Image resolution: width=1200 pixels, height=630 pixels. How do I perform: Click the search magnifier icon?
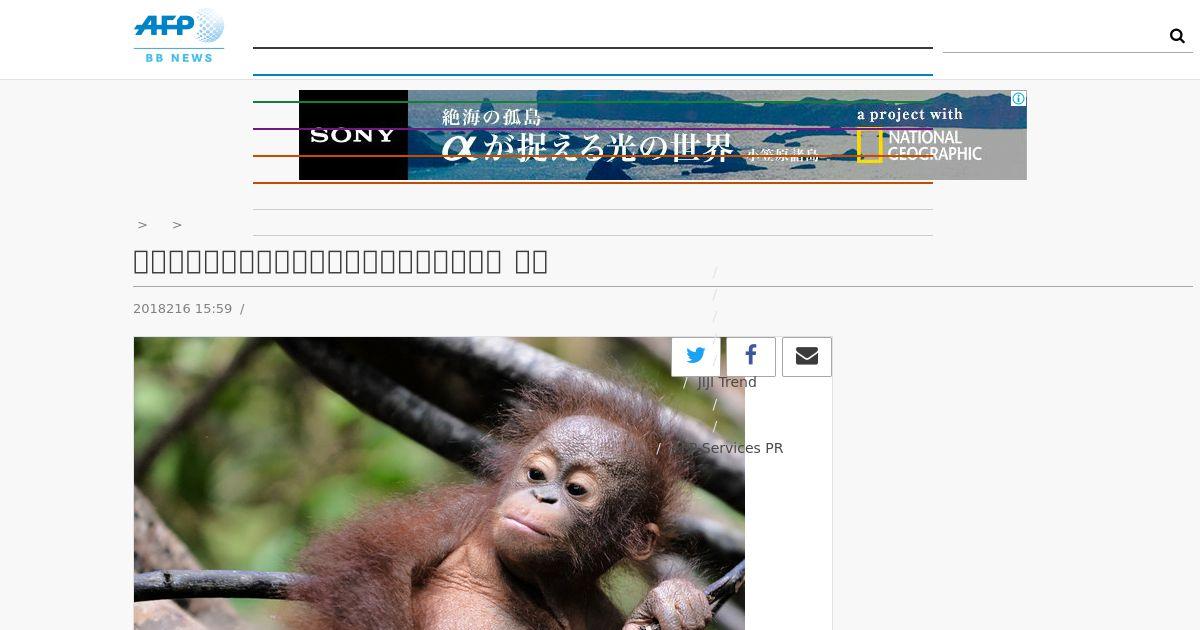point(1177,36)
